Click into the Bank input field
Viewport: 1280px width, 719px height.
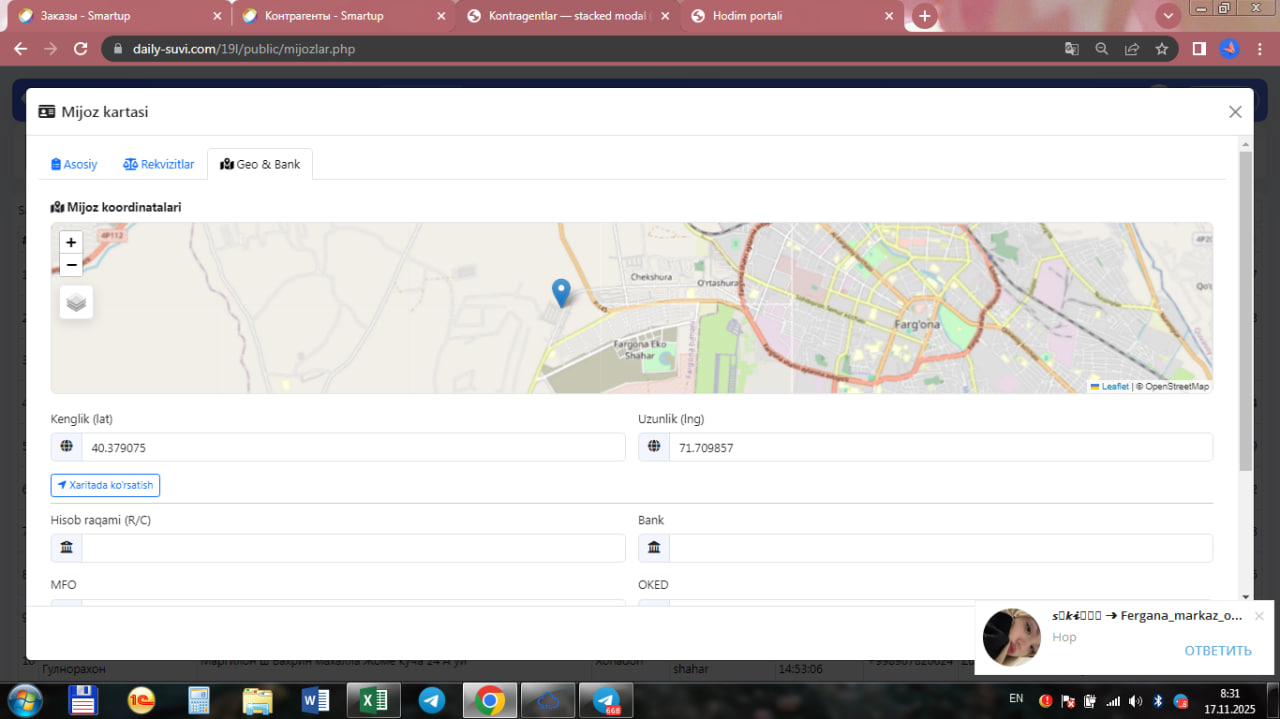[x=939, y=548]
